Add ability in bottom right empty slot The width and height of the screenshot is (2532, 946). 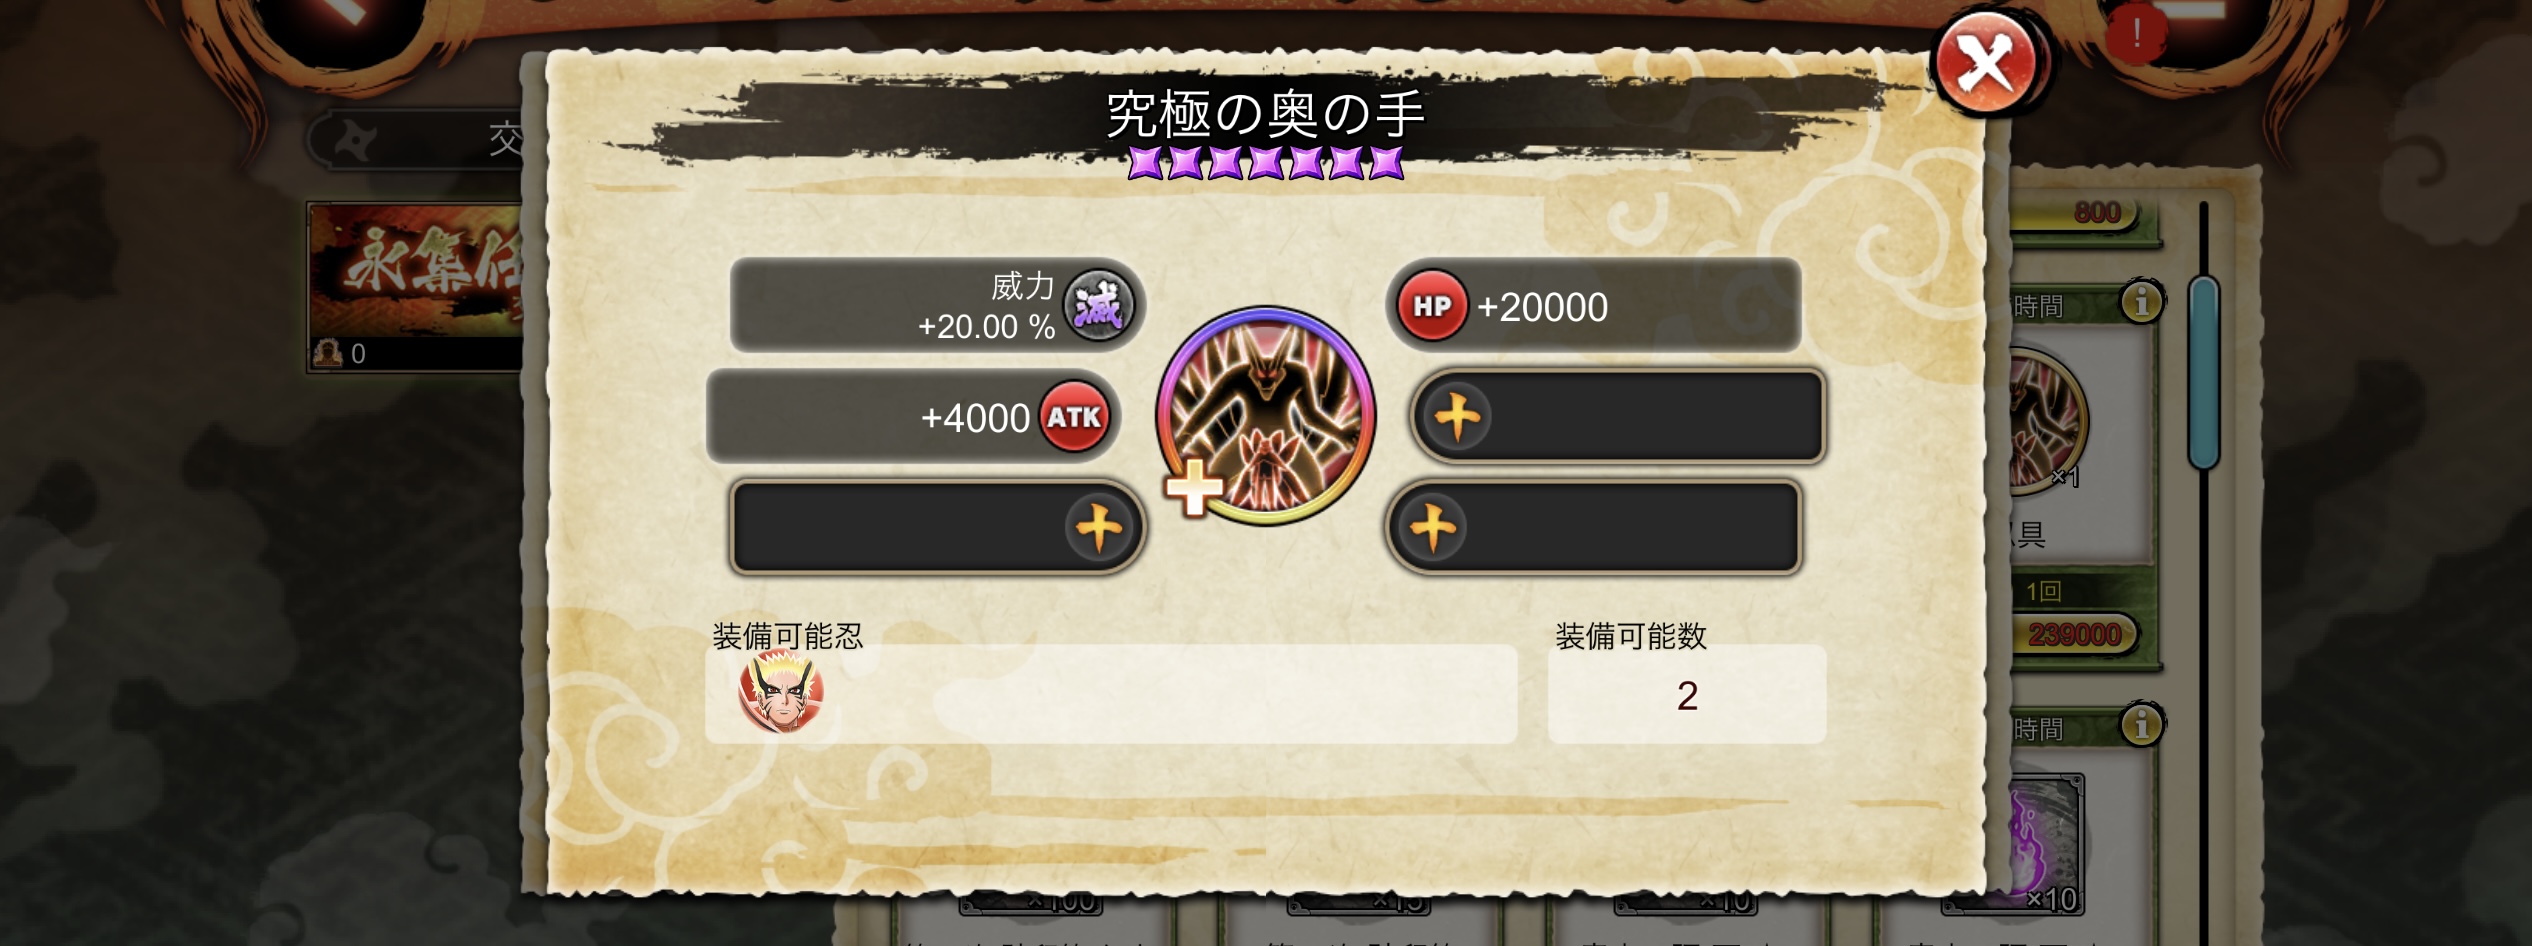tap(1593, 527)
